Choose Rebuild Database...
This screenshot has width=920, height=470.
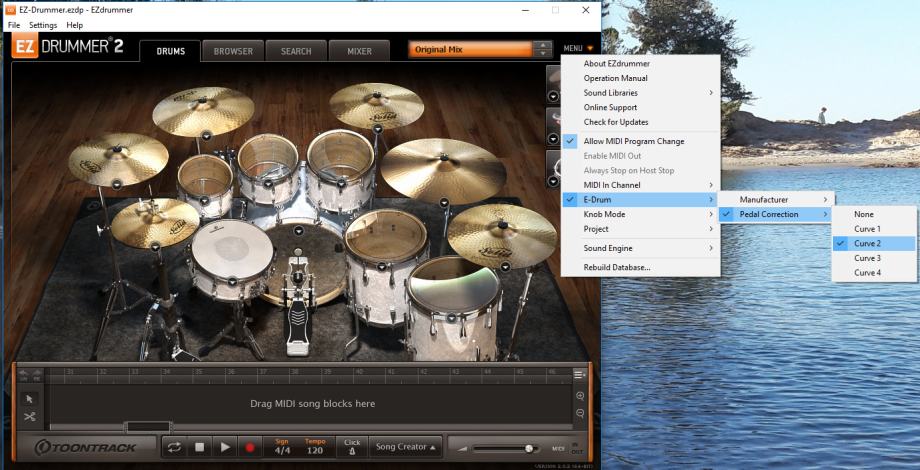tap(641, 268)
